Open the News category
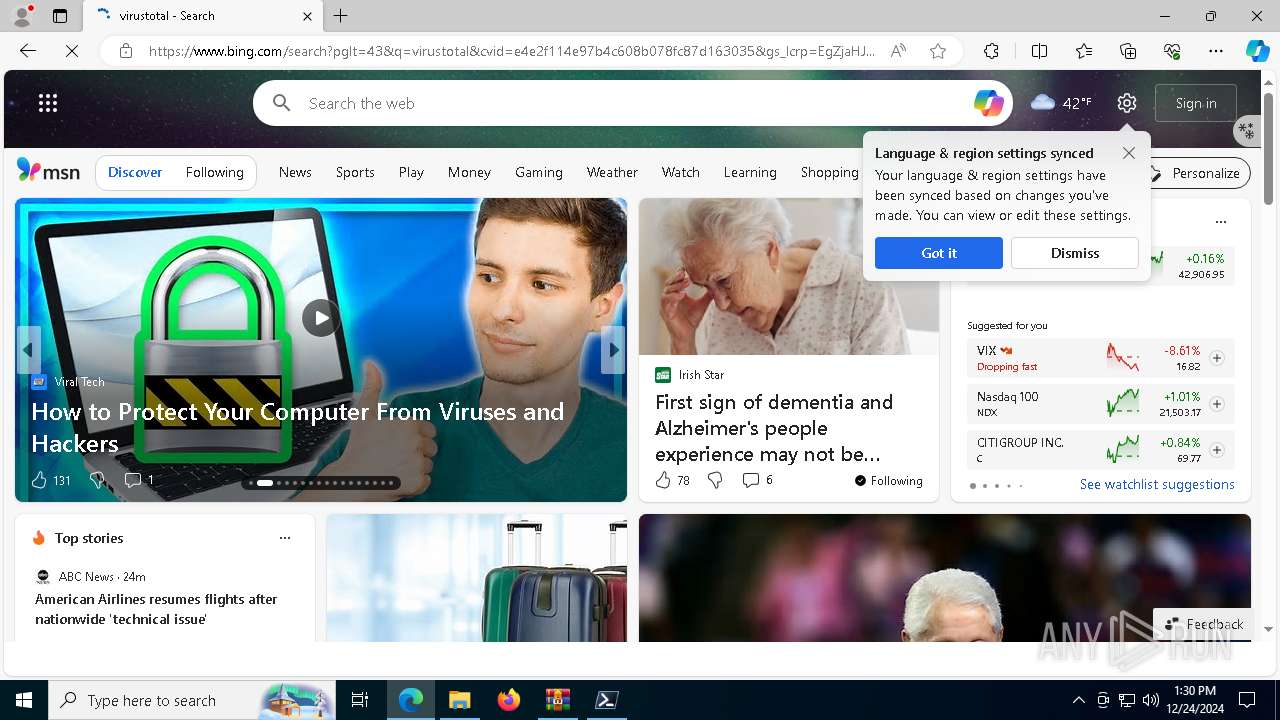The image size is (1280, 720). point(295,172)
